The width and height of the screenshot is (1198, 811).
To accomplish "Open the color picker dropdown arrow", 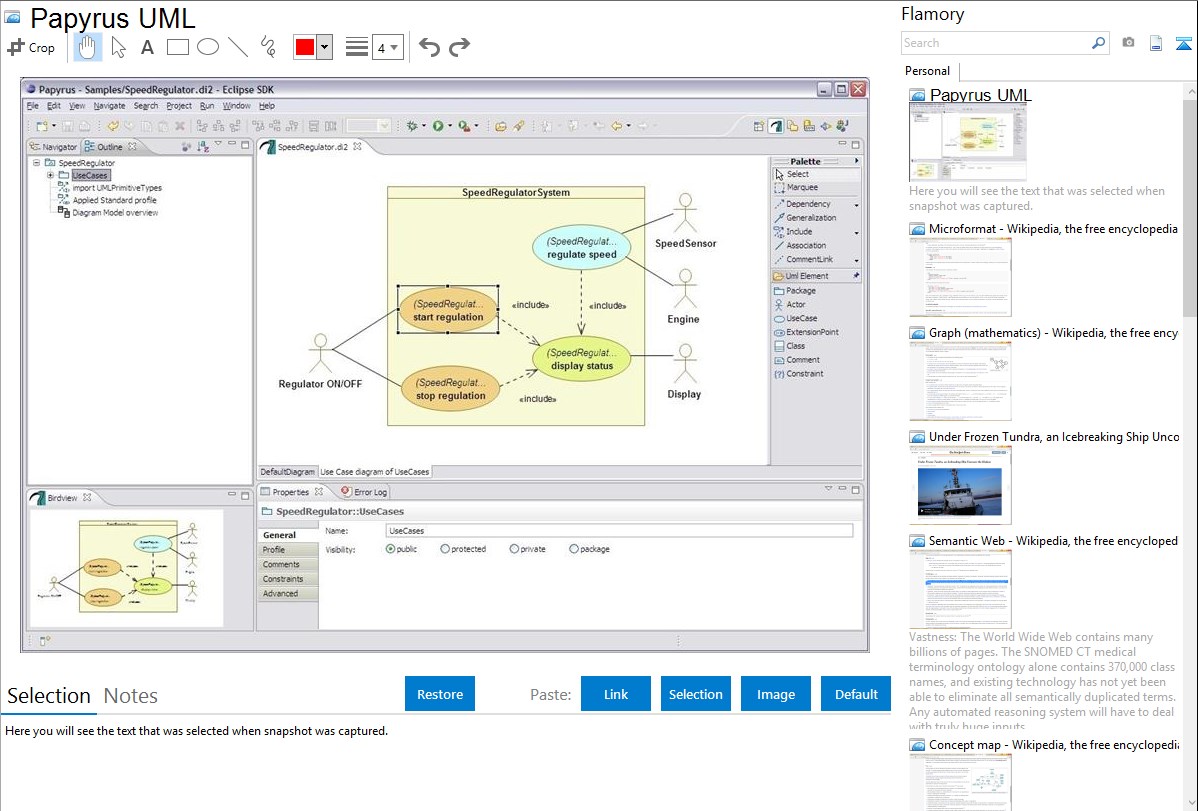I will [x=324, y=47].
